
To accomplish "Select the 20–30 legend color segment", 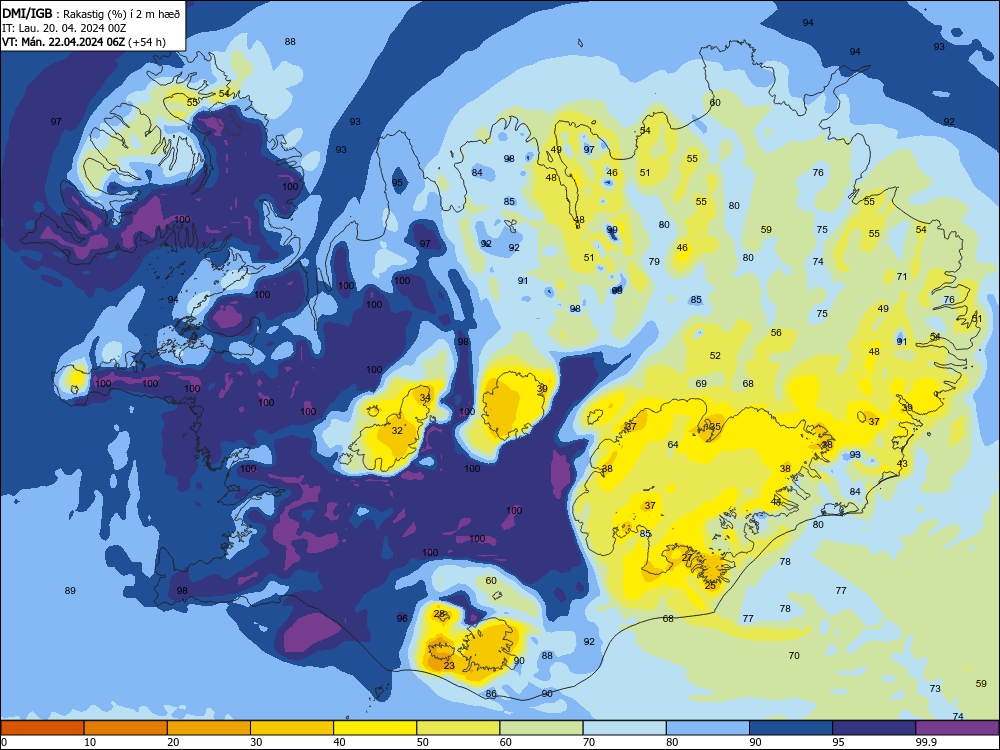I will [x=209, y=728].
